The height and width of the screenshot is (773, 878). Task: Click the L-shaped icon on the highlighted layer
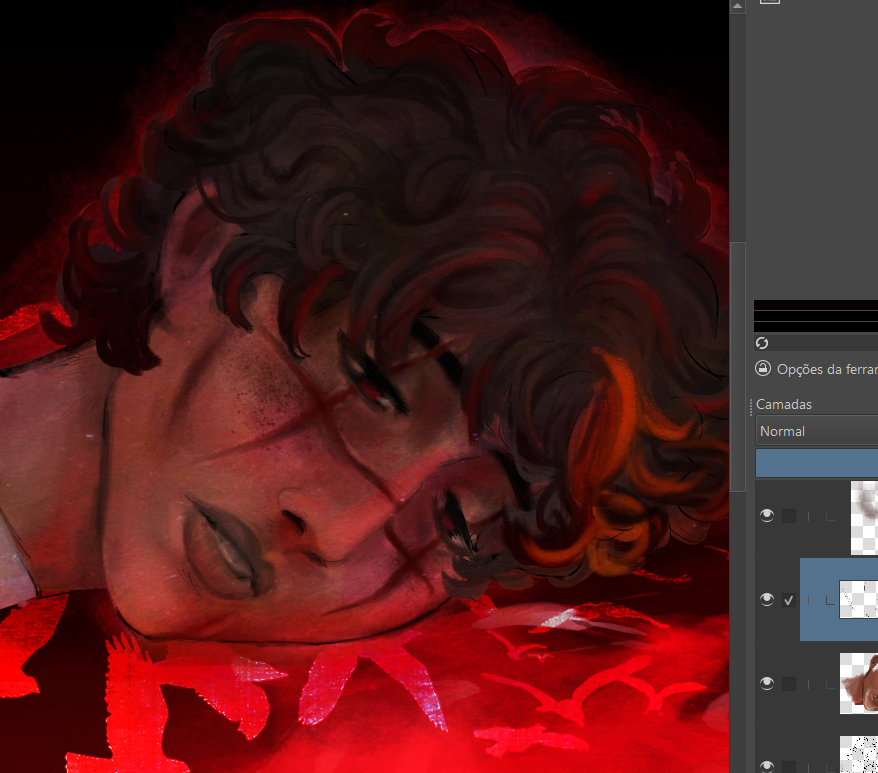[x=830, y=600]
